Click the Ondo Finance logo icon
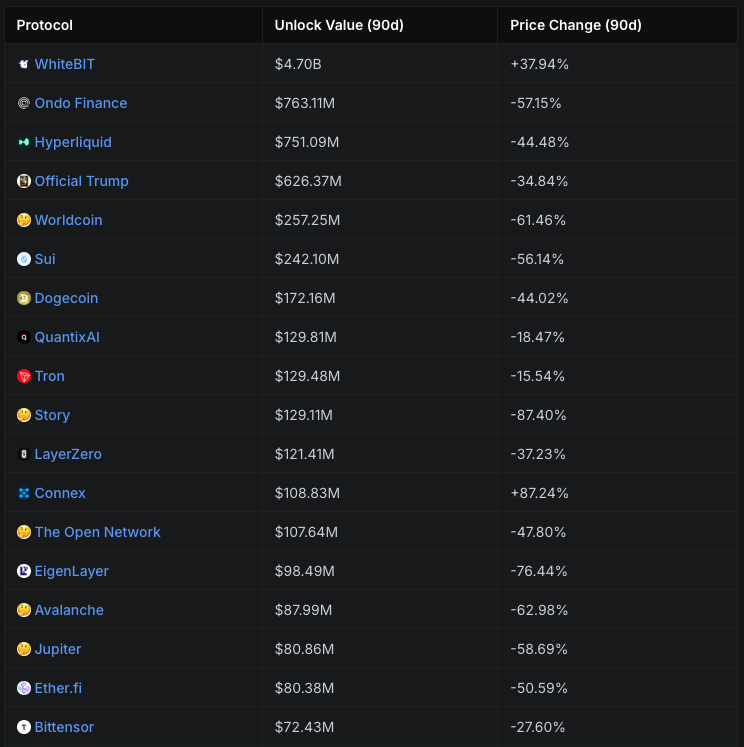Screen dimensions: 744x747 point(24,103)
